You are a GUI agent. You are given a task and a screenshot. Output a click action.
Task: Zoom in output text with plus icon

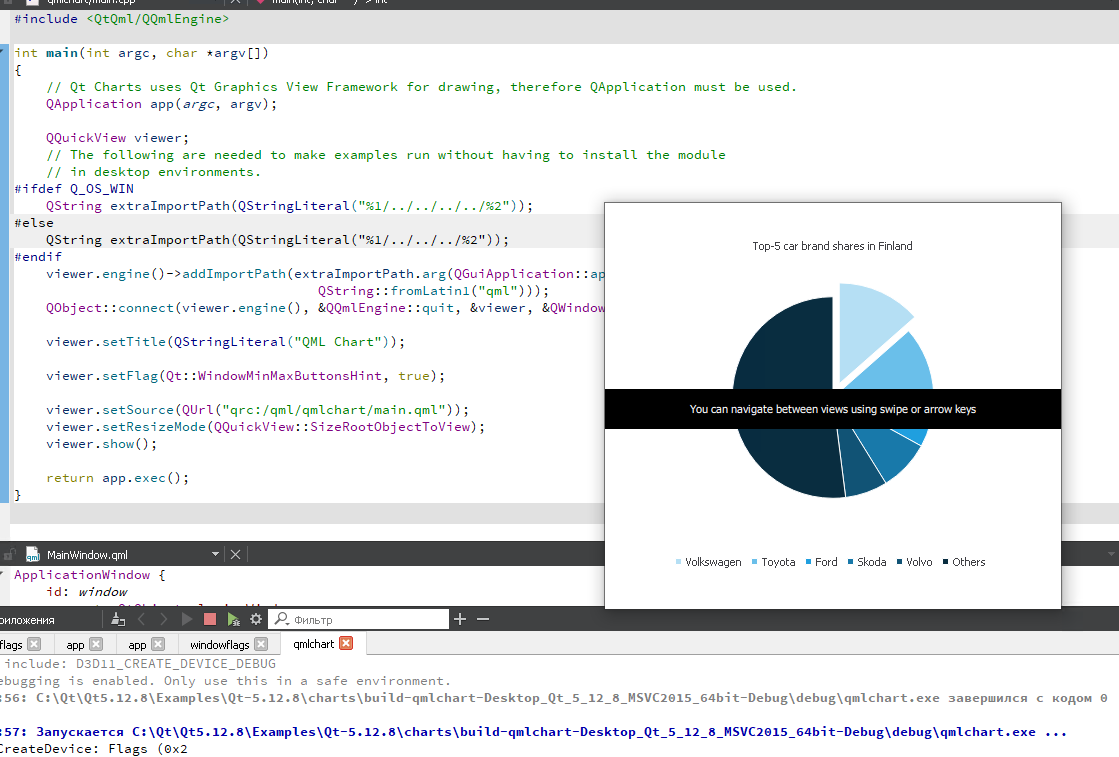tap(460, 619)
